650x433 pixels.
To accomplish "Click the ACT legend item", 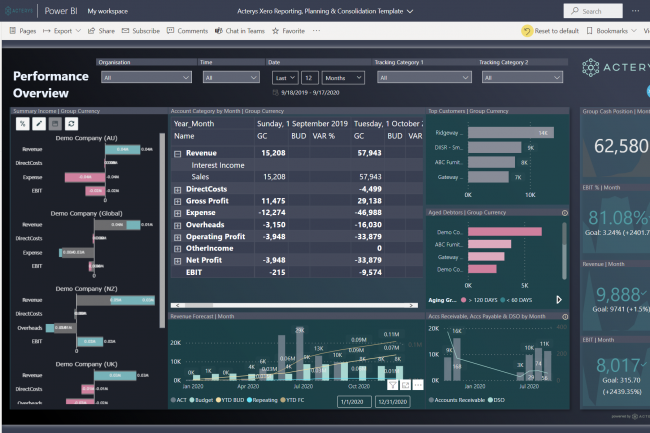I will coord(179,400).
